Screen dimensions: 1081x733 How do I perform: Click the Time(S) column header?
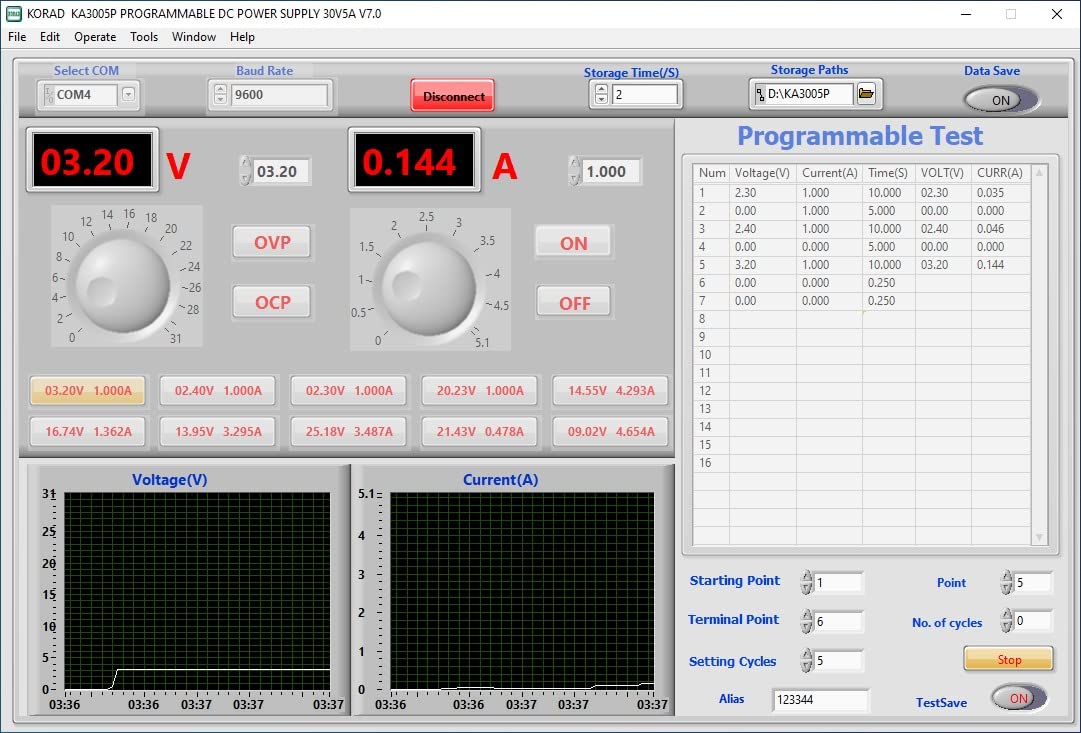pos(889,173)
